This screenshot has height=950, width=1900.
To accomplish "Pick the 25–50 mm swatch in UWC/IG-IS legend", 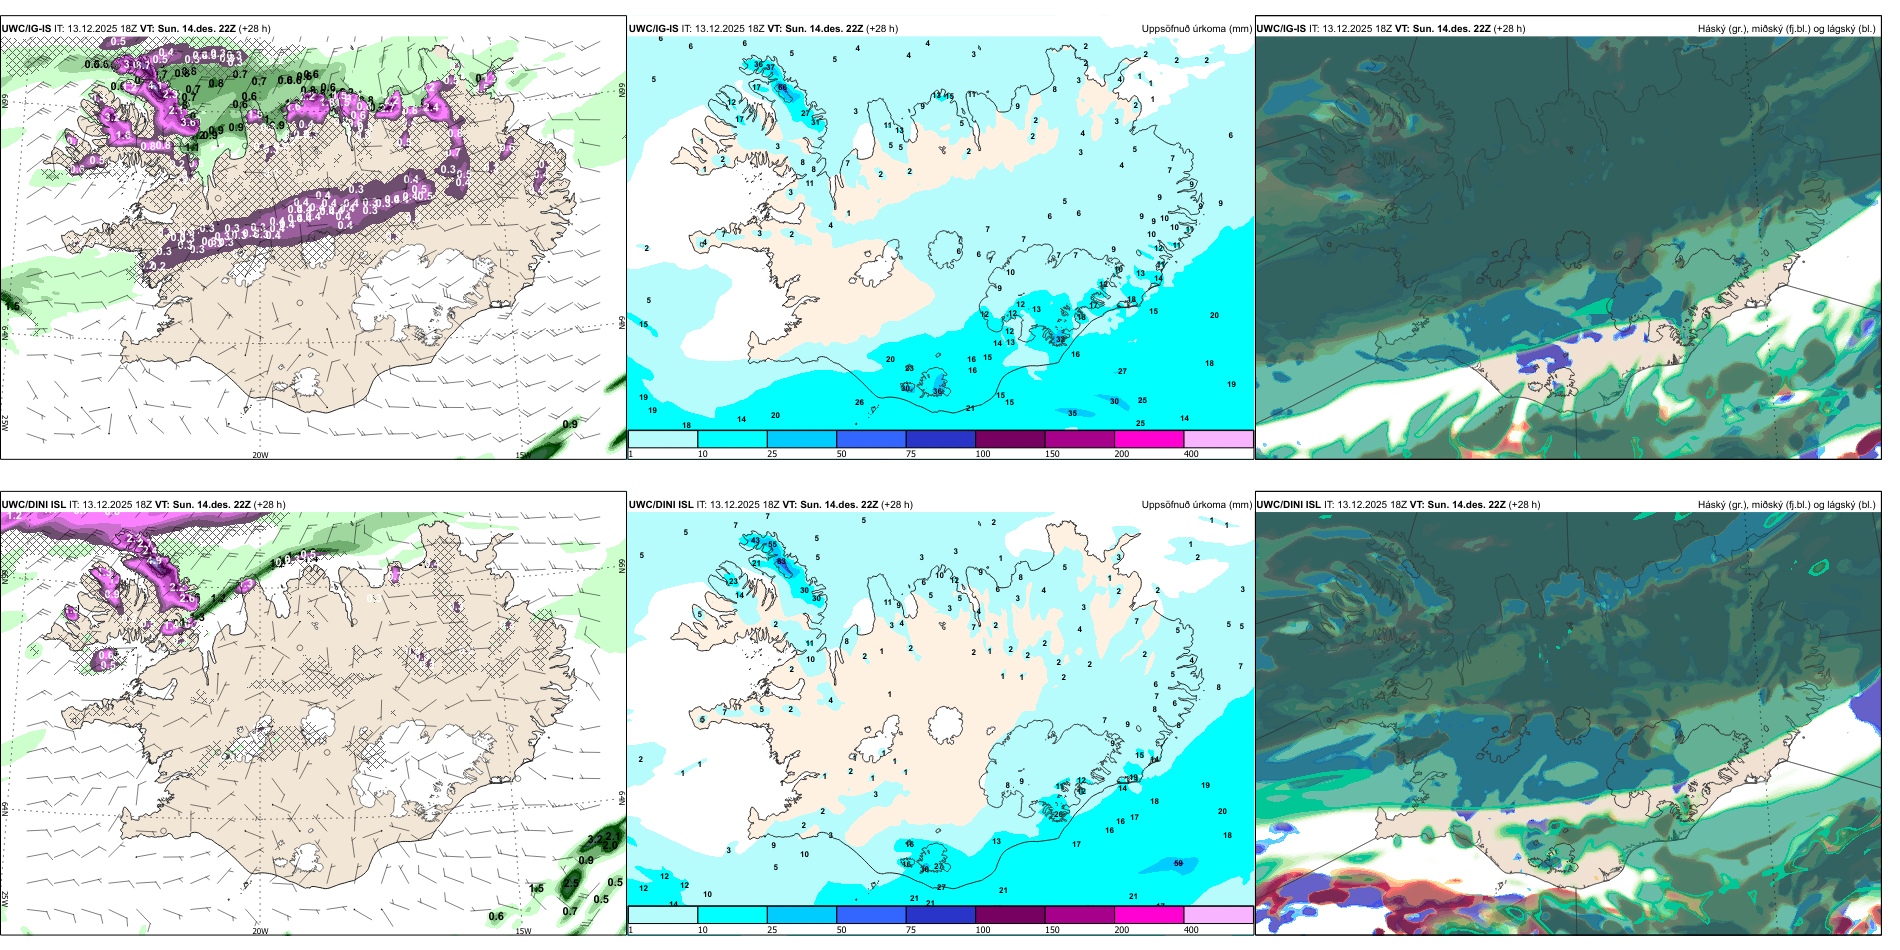I will (802, 439).
